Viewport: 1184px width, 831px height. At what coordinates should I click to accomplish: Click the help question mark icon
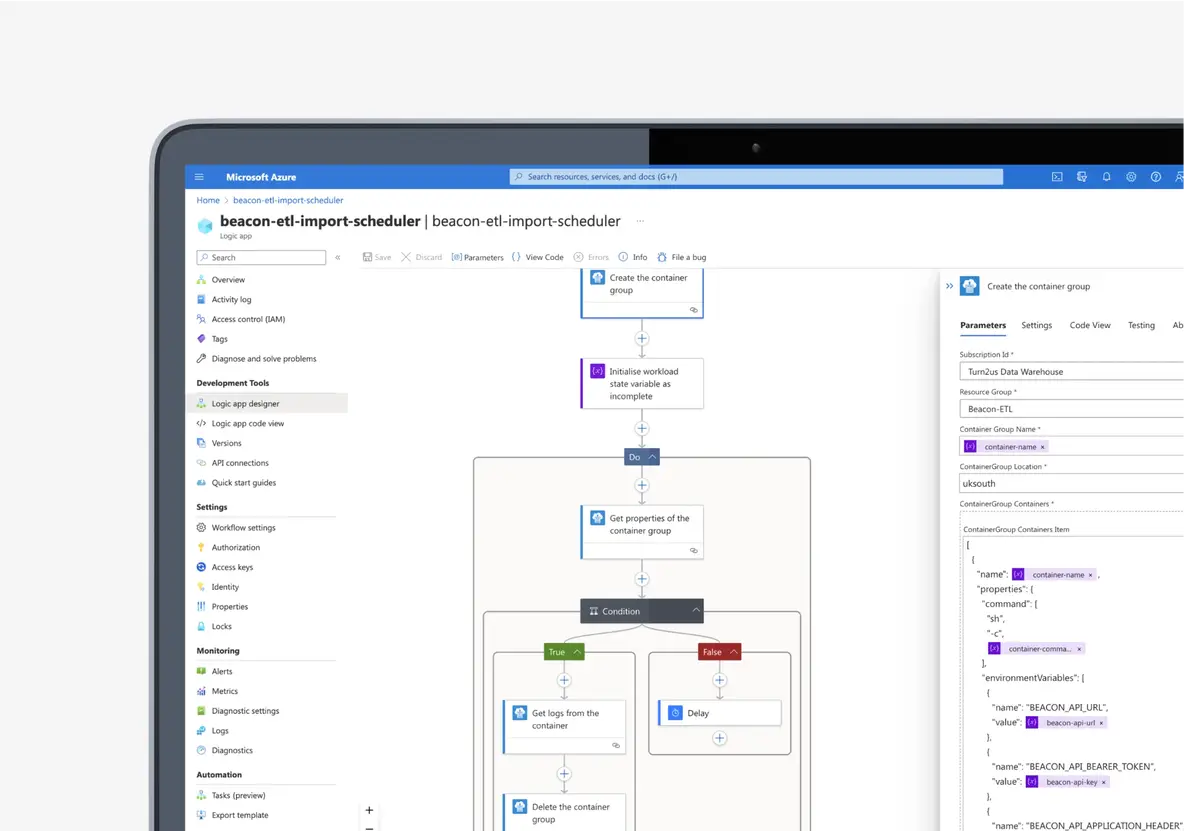[x=1156, y=177]
